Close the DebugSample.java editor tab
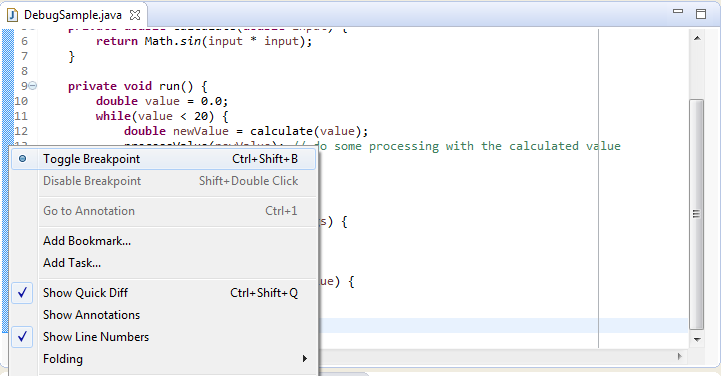This screenshot has width=721, height=376. pyautogui.click(x=135, y=15)
